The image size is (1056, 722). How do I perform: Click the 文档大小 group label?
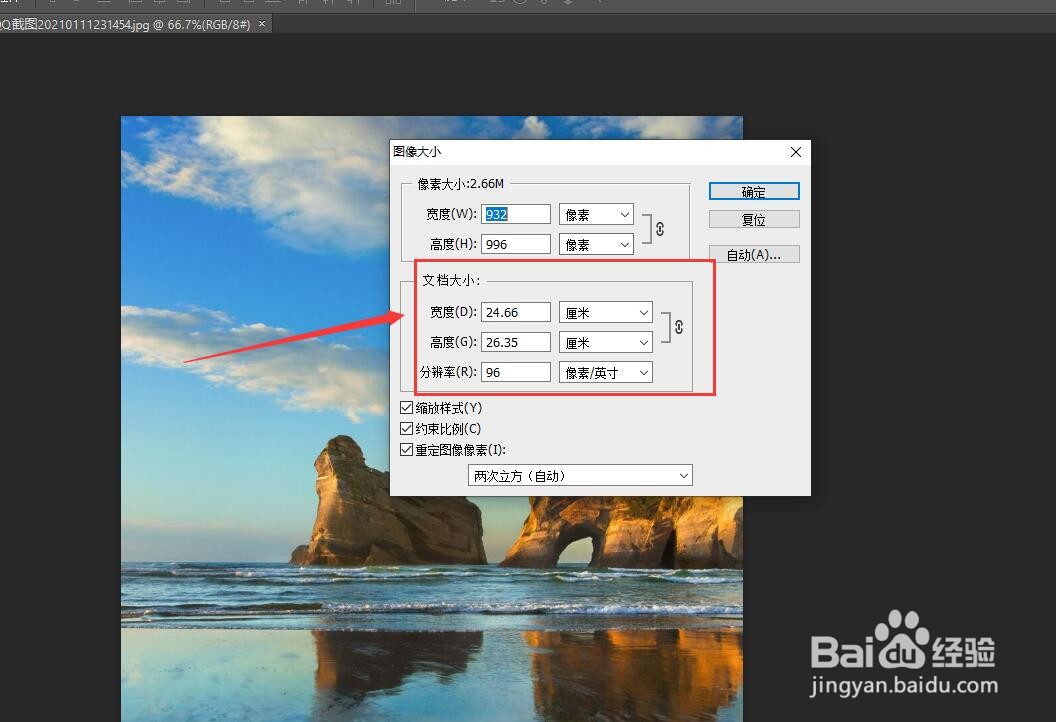[451, 280]
